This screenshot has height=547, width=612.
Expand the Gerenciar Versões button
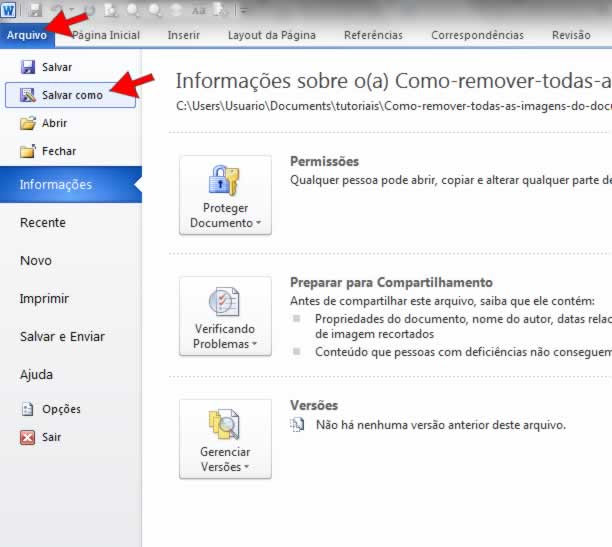pos(225,439)
